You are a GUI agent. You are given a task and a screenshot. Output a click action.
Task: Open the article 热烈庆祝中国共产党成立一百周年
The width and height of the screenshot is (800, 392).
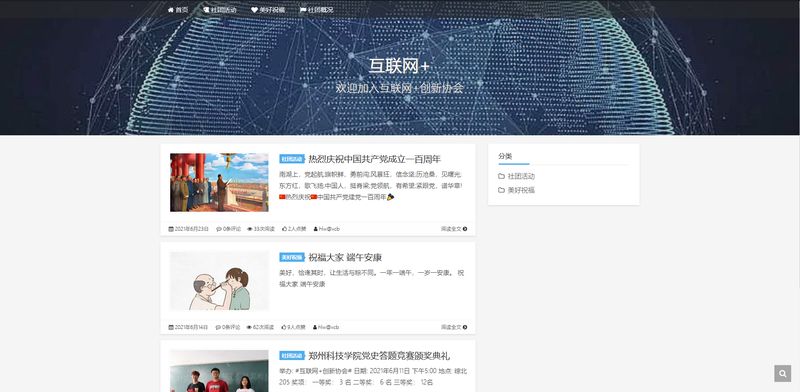374,159
